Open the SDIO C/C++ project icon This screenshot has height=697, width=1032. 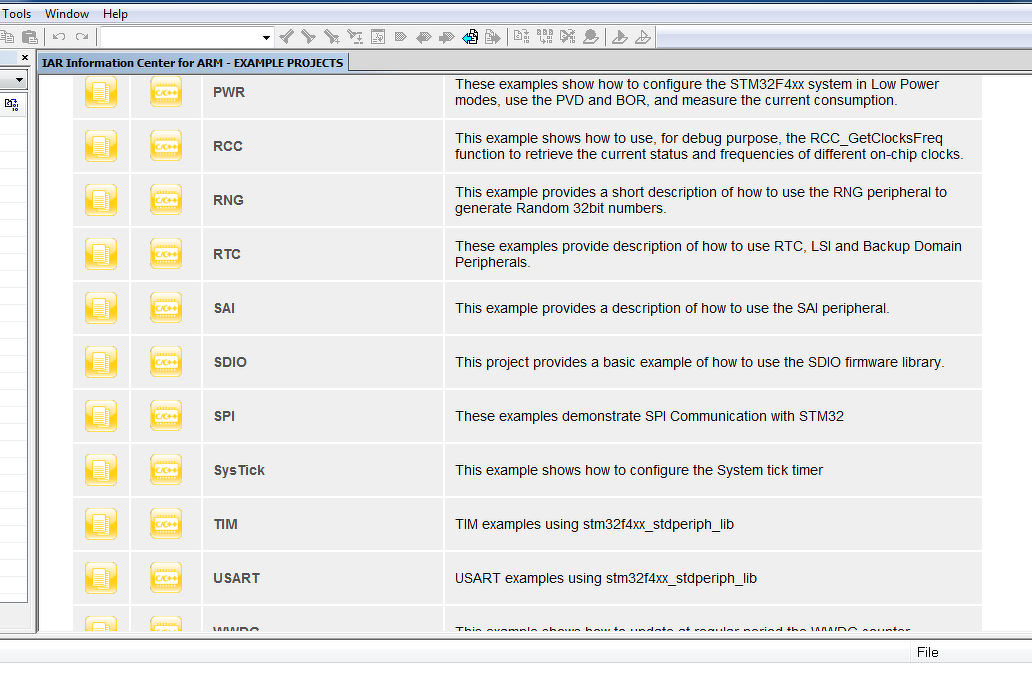pyautogui.click(x=166, y=362)
